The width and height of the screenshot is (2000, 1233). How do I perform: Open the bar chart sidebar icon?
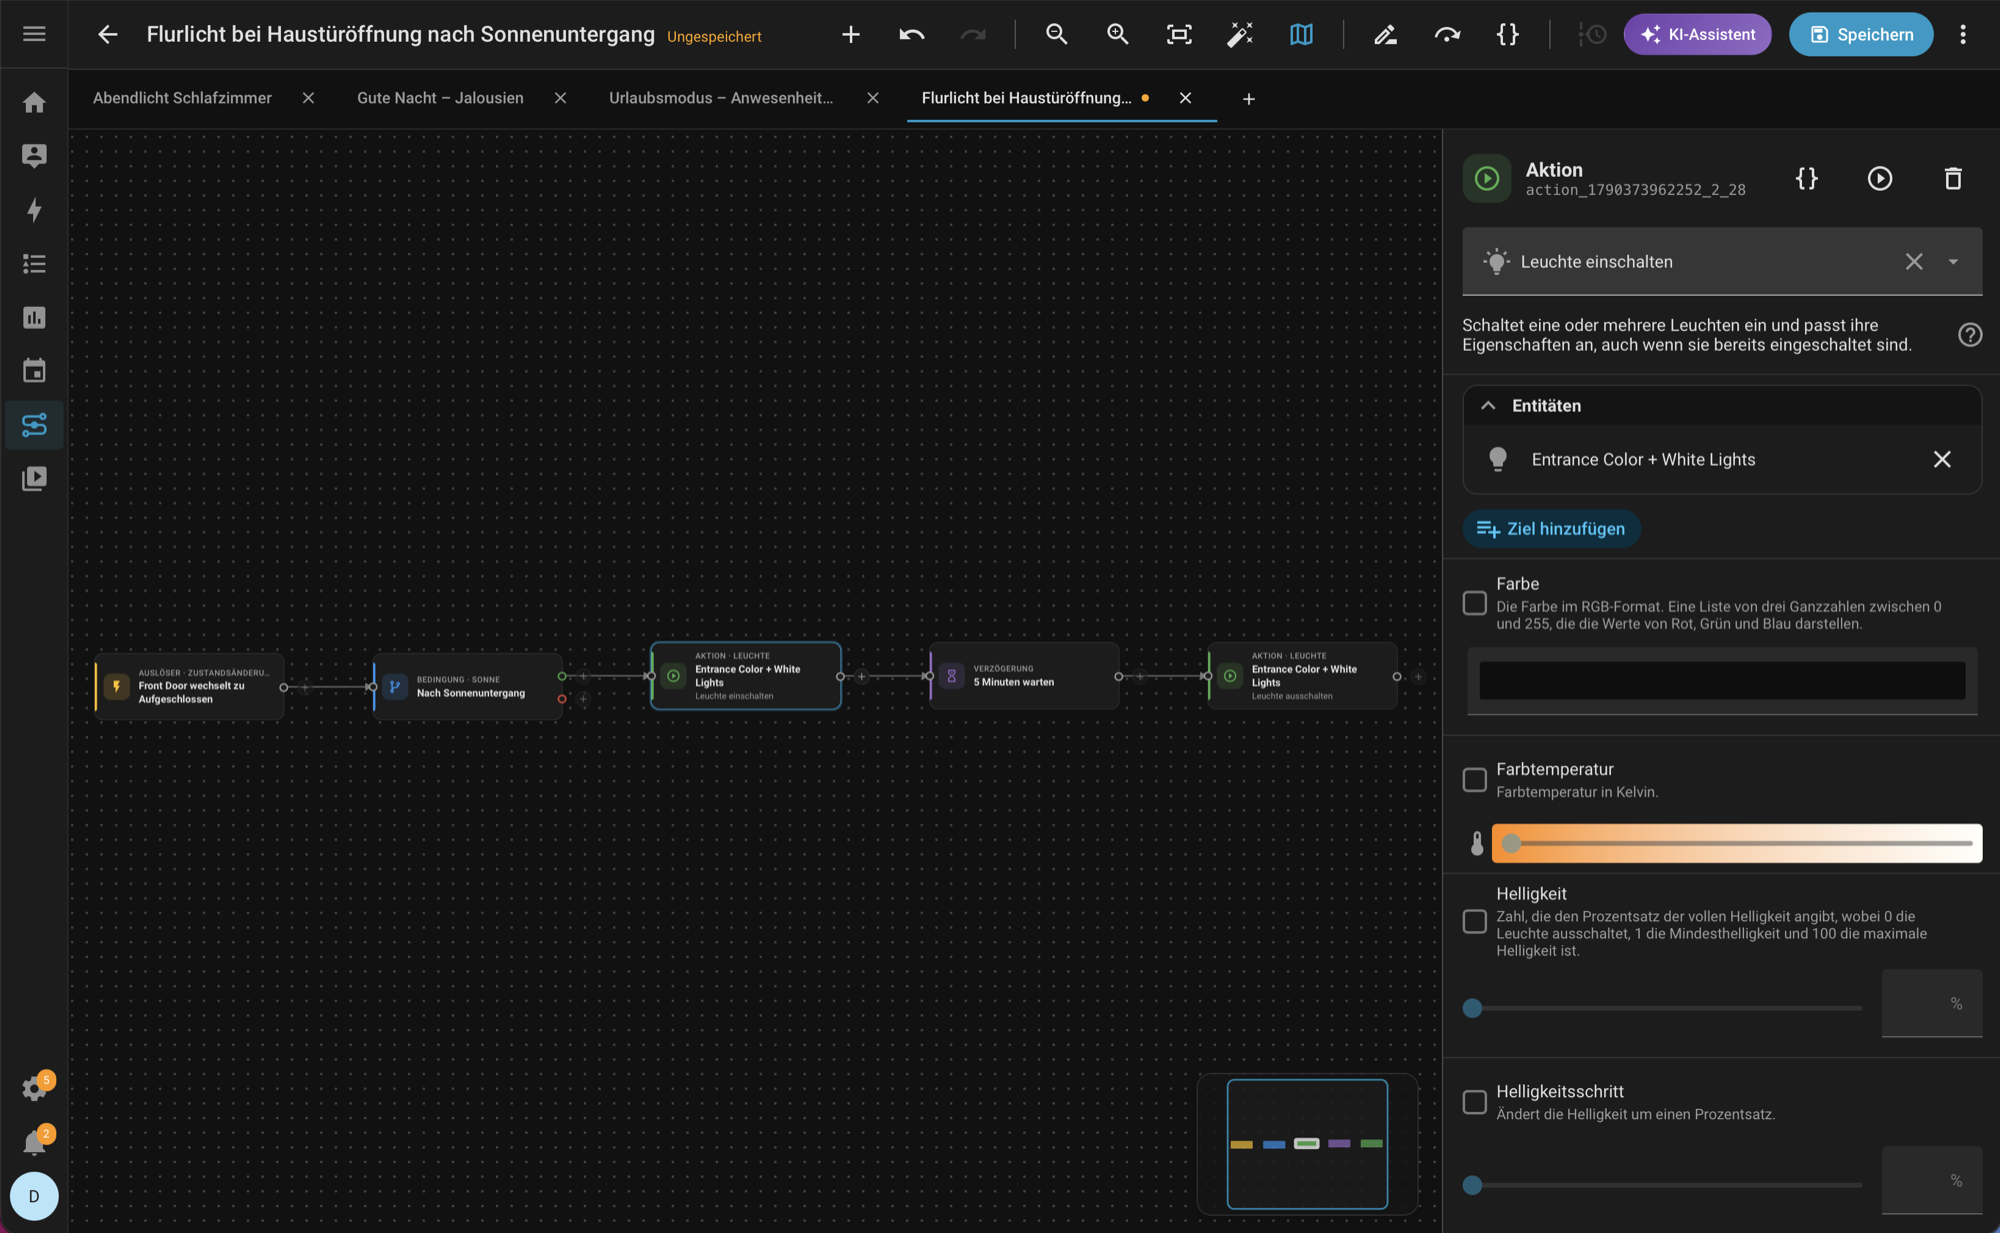tap(34, 318)
